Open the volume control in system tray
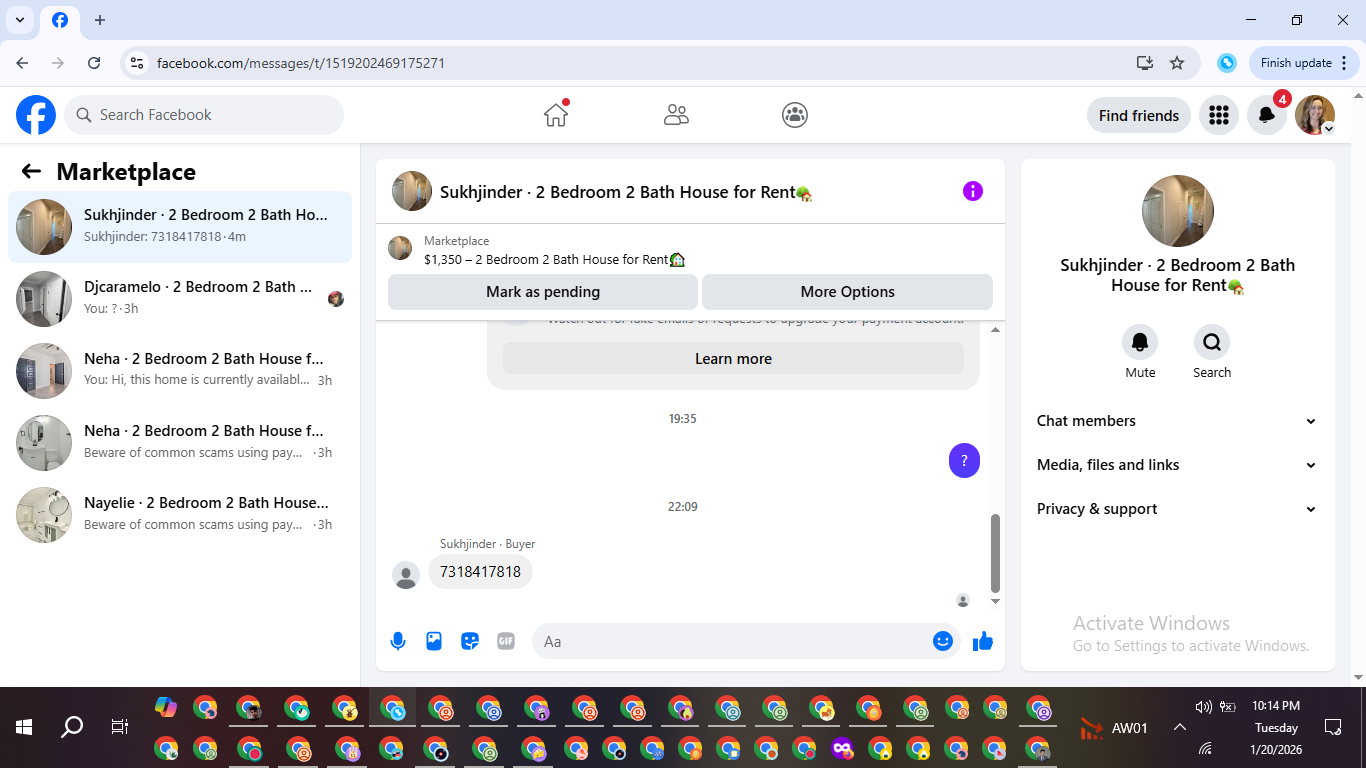The height and width of the screenshot is (768, 1366). pos(1204,707)
